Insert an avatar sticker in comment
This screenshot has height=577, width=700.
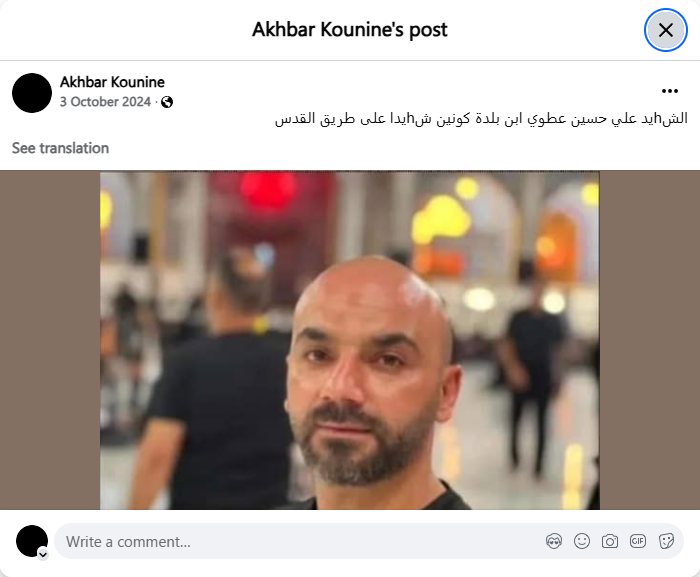click(x=554, y=542)
